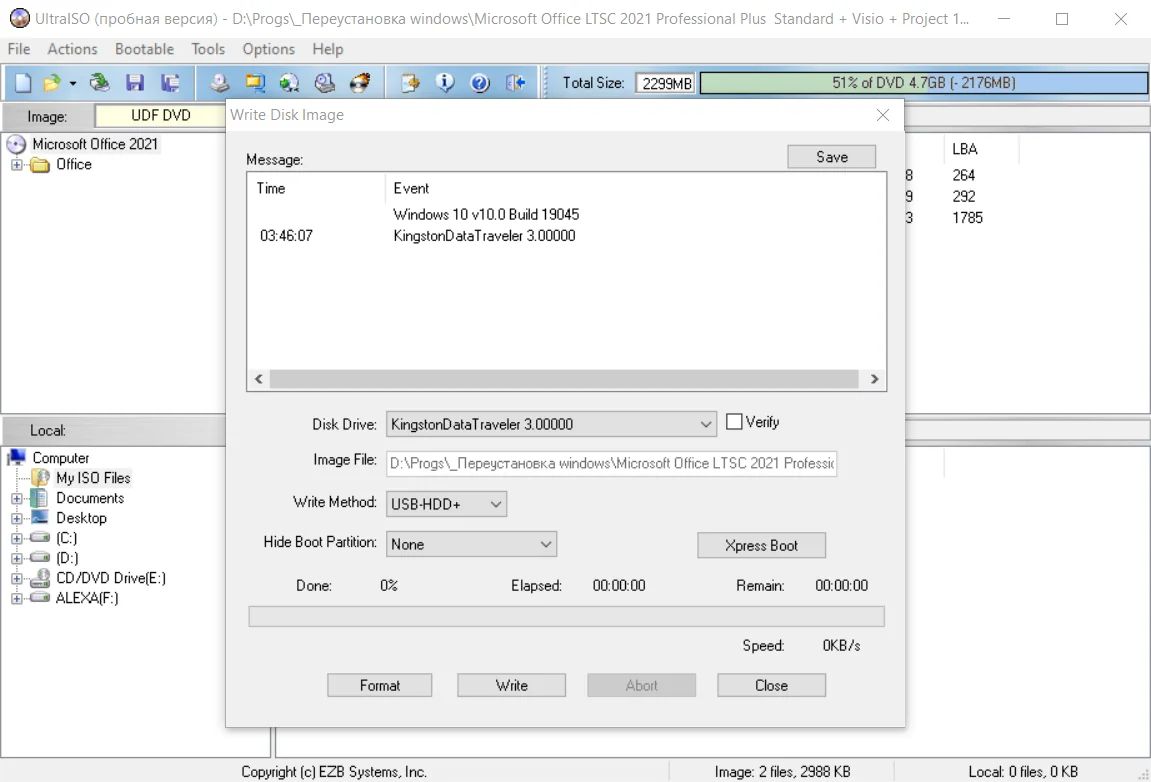Expand the Desktop node in Local tree
The height and width of the screenshot is (782, 1151).
[16, 518]
